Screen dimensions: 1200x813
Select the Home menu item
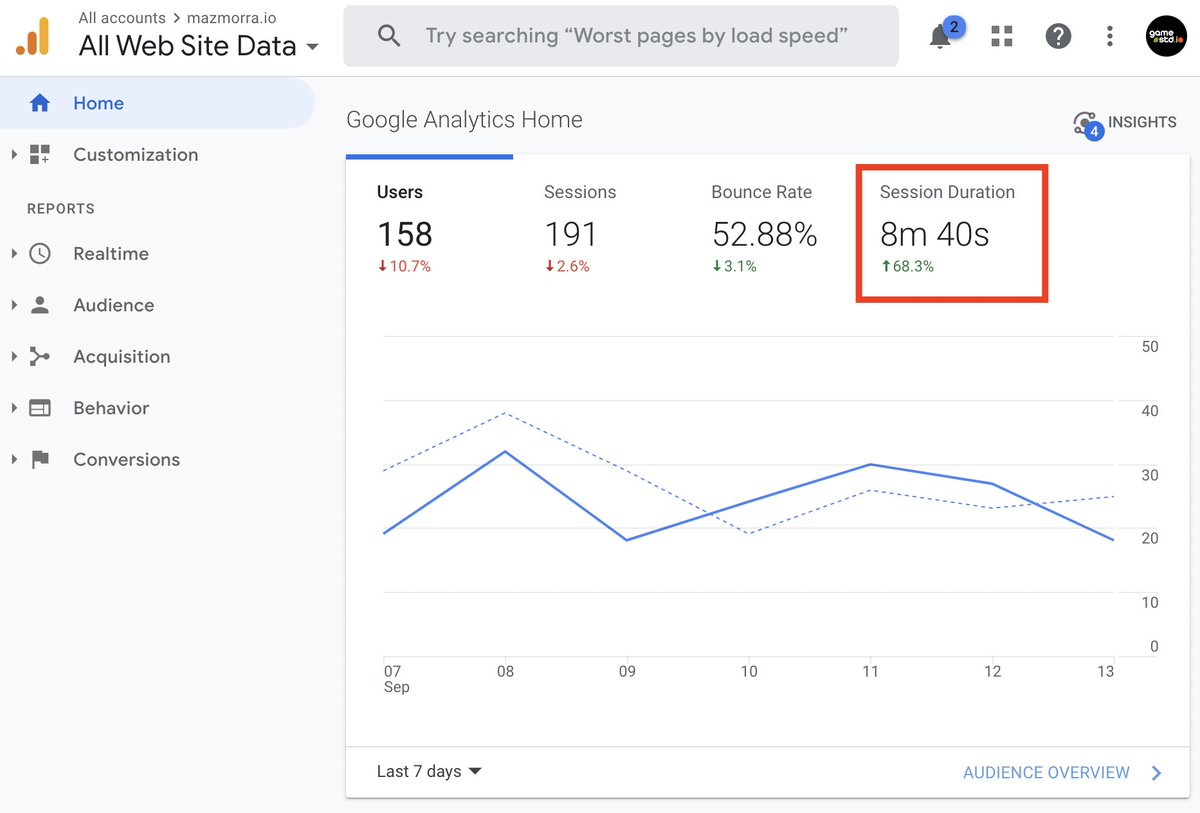click(x=157, y=103)
